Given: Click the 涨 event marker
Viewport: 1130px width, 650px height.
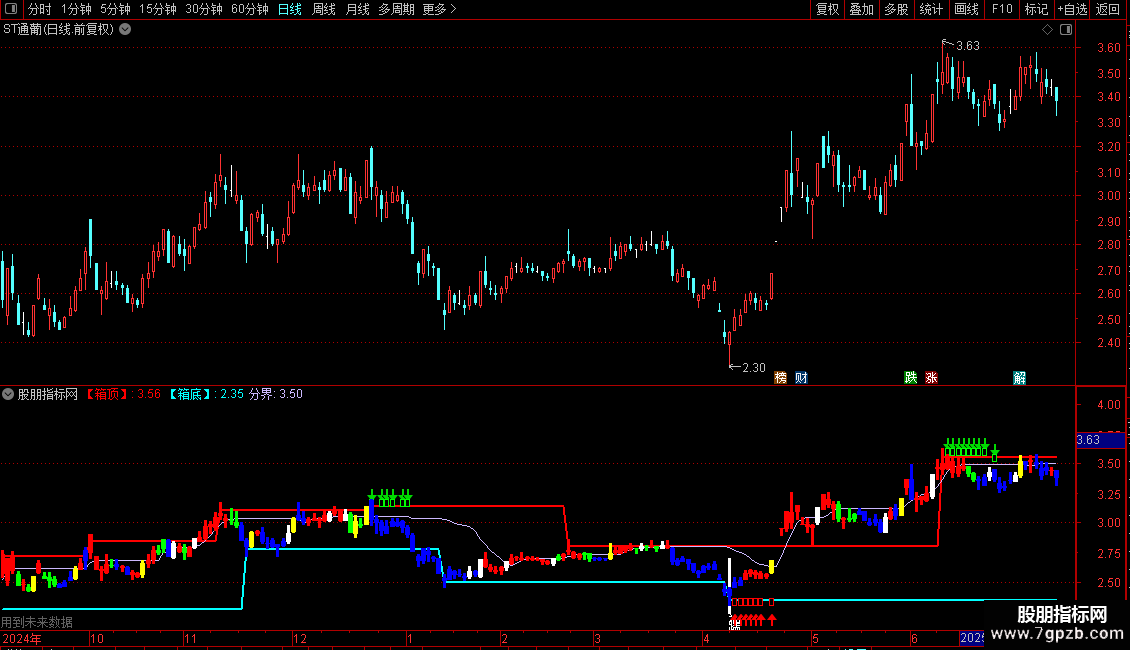Looking at the screenshot, I should (x=931, y=378).
